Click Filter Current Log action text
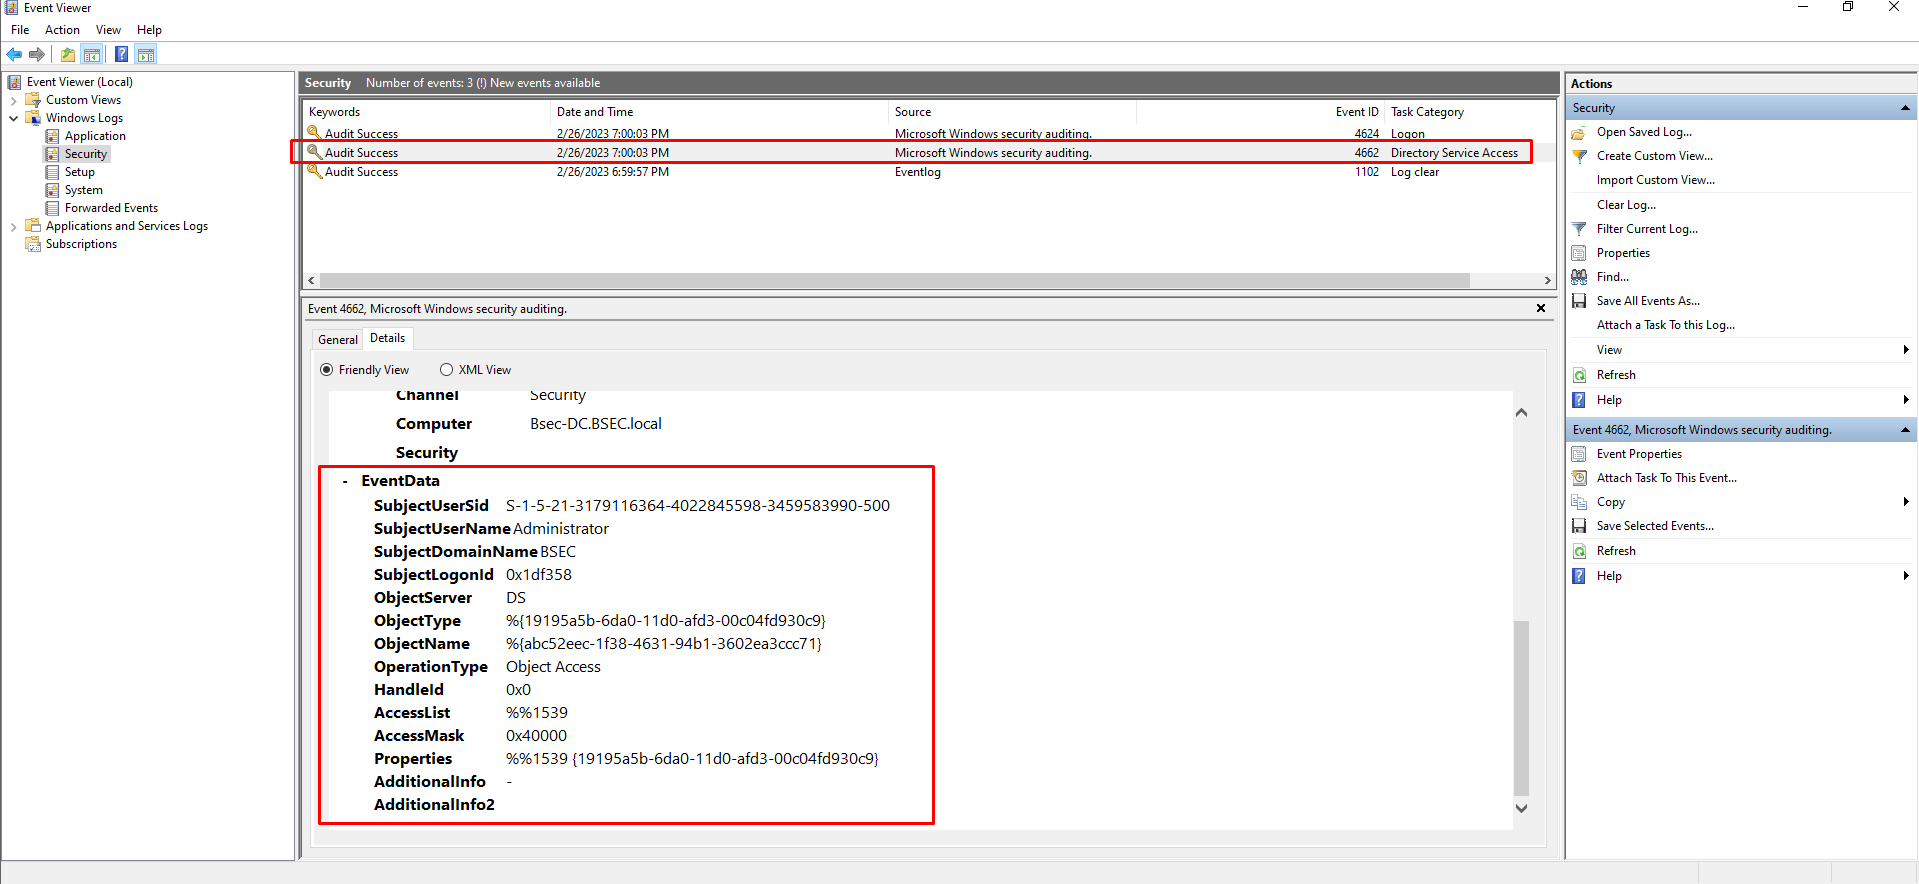The image size is (1919, 884). coord(1647,229)
